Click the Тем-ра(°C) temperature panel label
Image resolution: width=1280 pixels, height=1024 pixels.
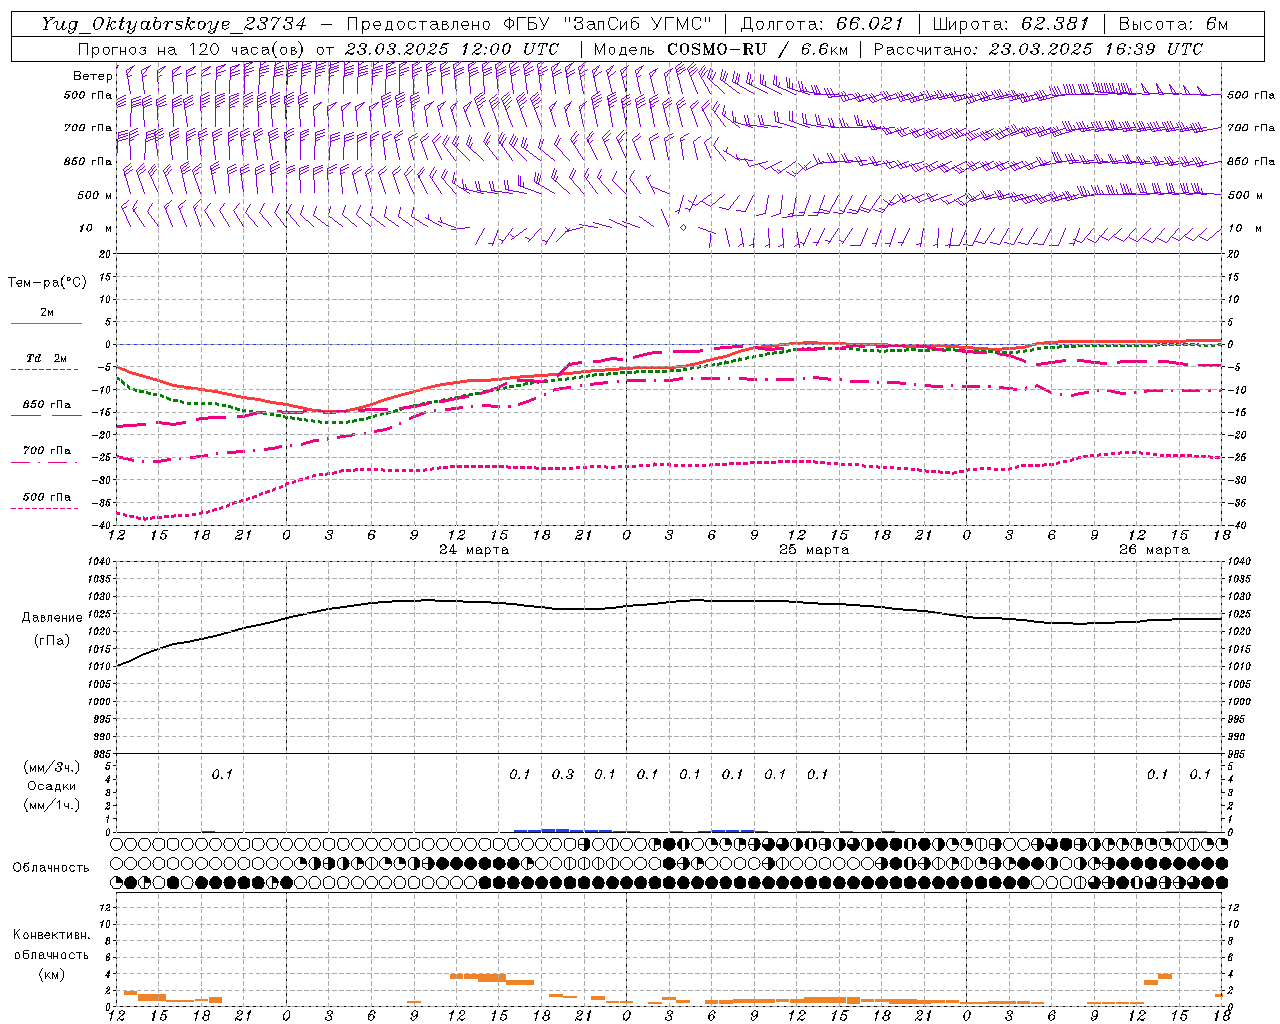point(47,283)
